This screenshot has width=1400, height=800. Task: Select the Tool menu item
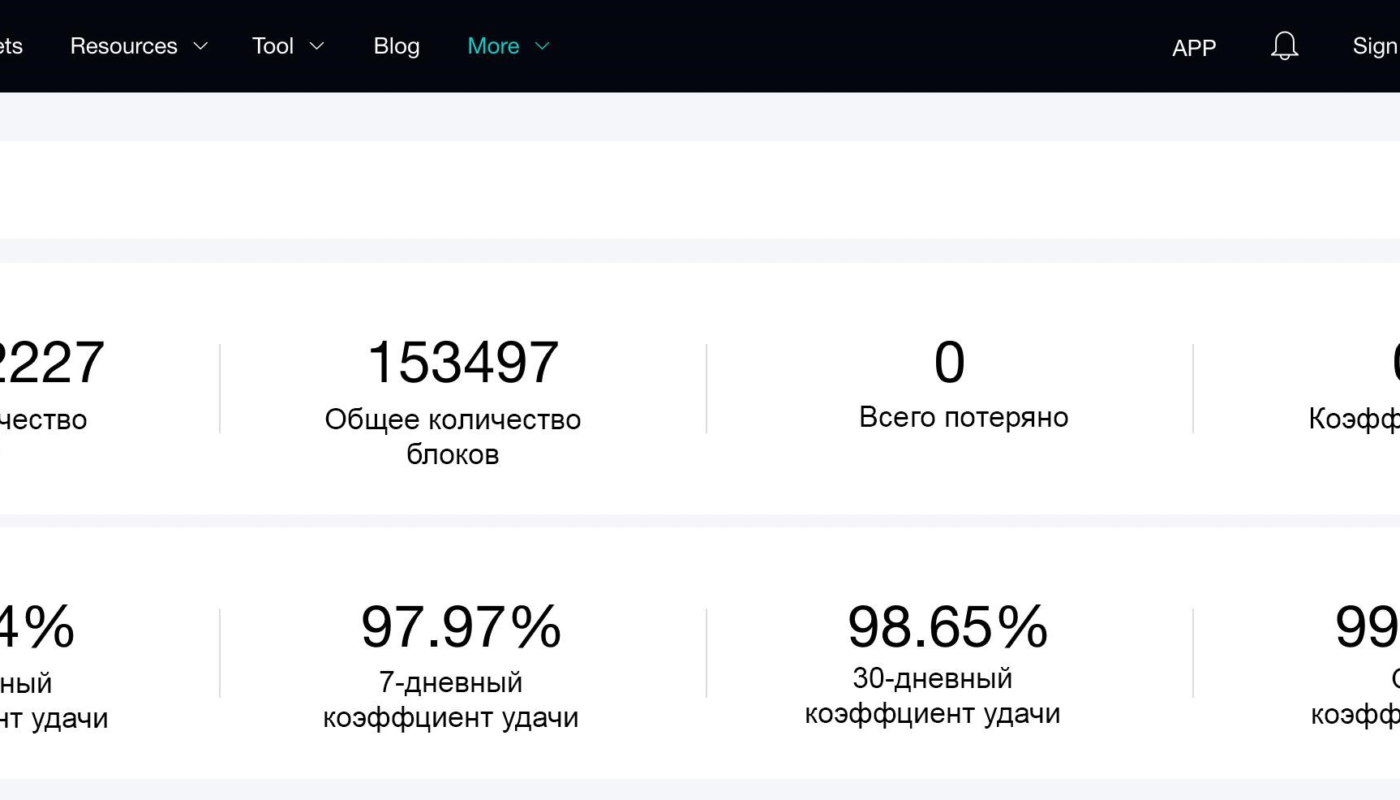[x=272, y=46]
